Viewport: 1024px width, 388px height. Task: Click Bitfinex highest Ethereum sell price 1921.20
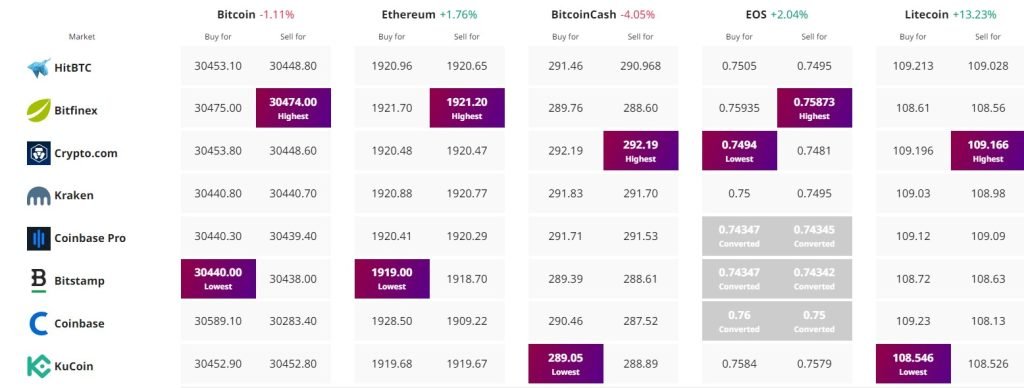(x=467, y=108)
